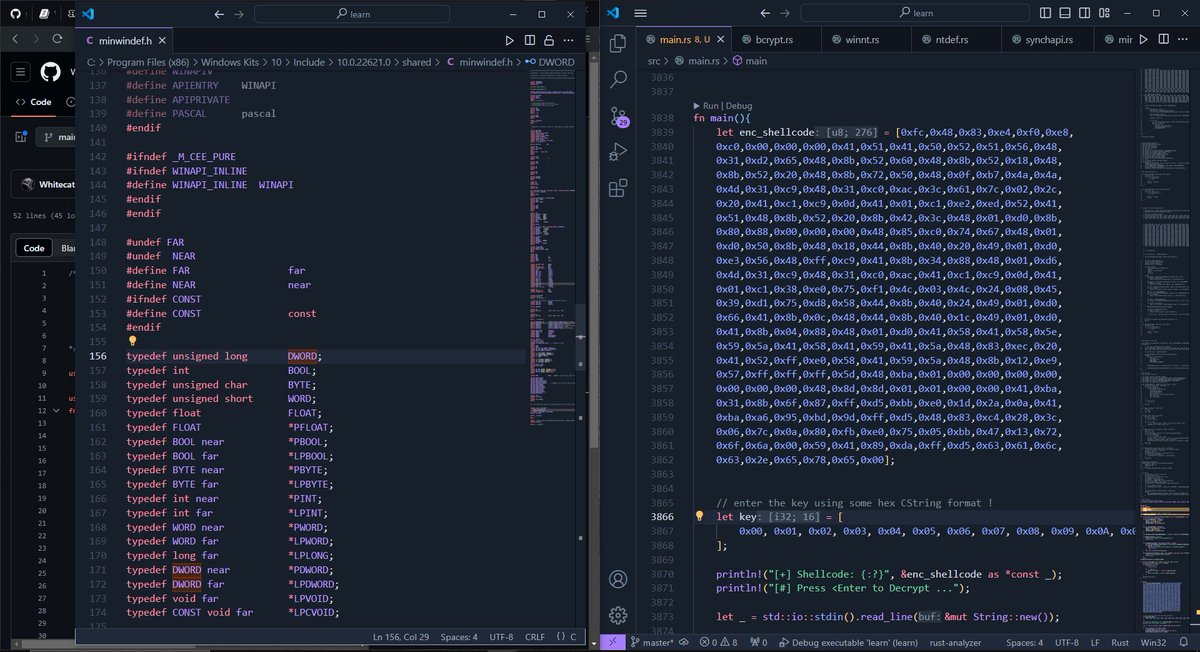Open GitHub hamburger menu in background browser
The image size is (1200, 652).
(x=21, y=73)
